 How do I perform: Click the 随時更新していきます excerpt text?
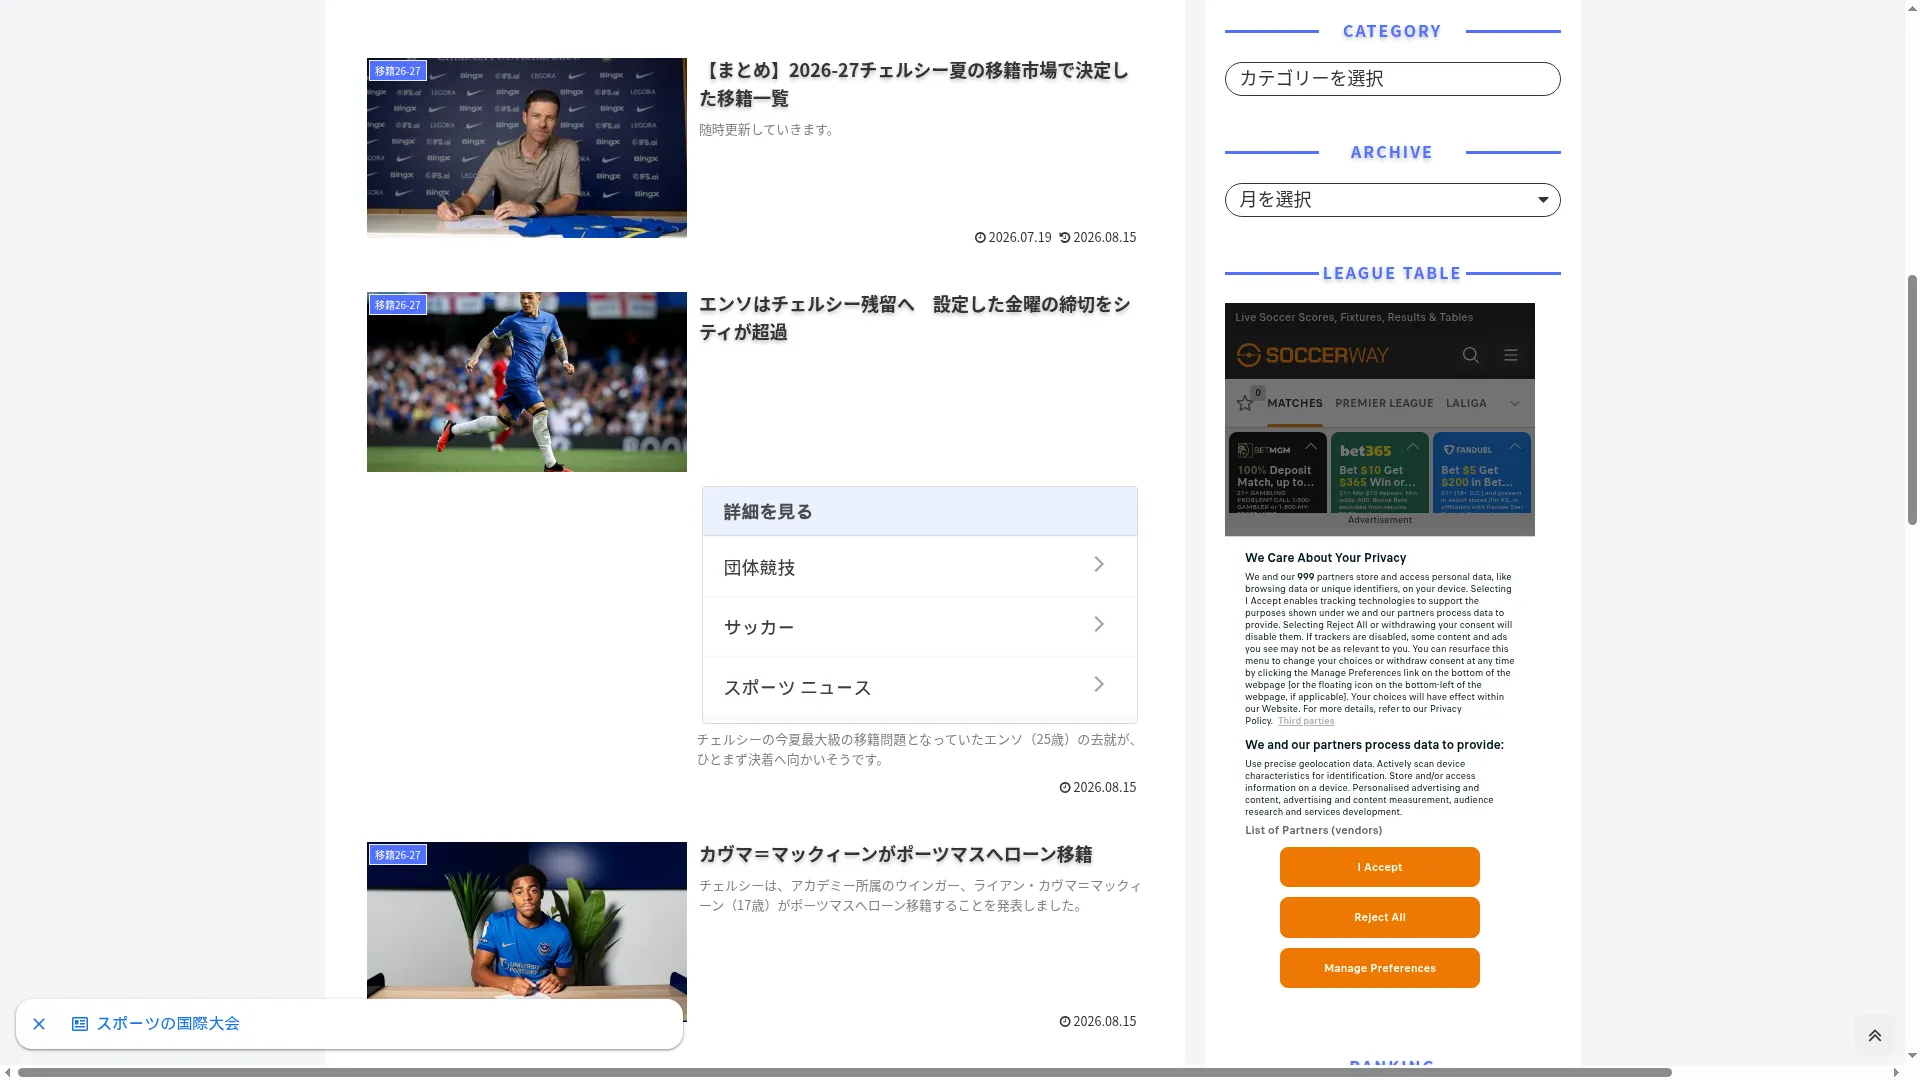coord(768,130)
